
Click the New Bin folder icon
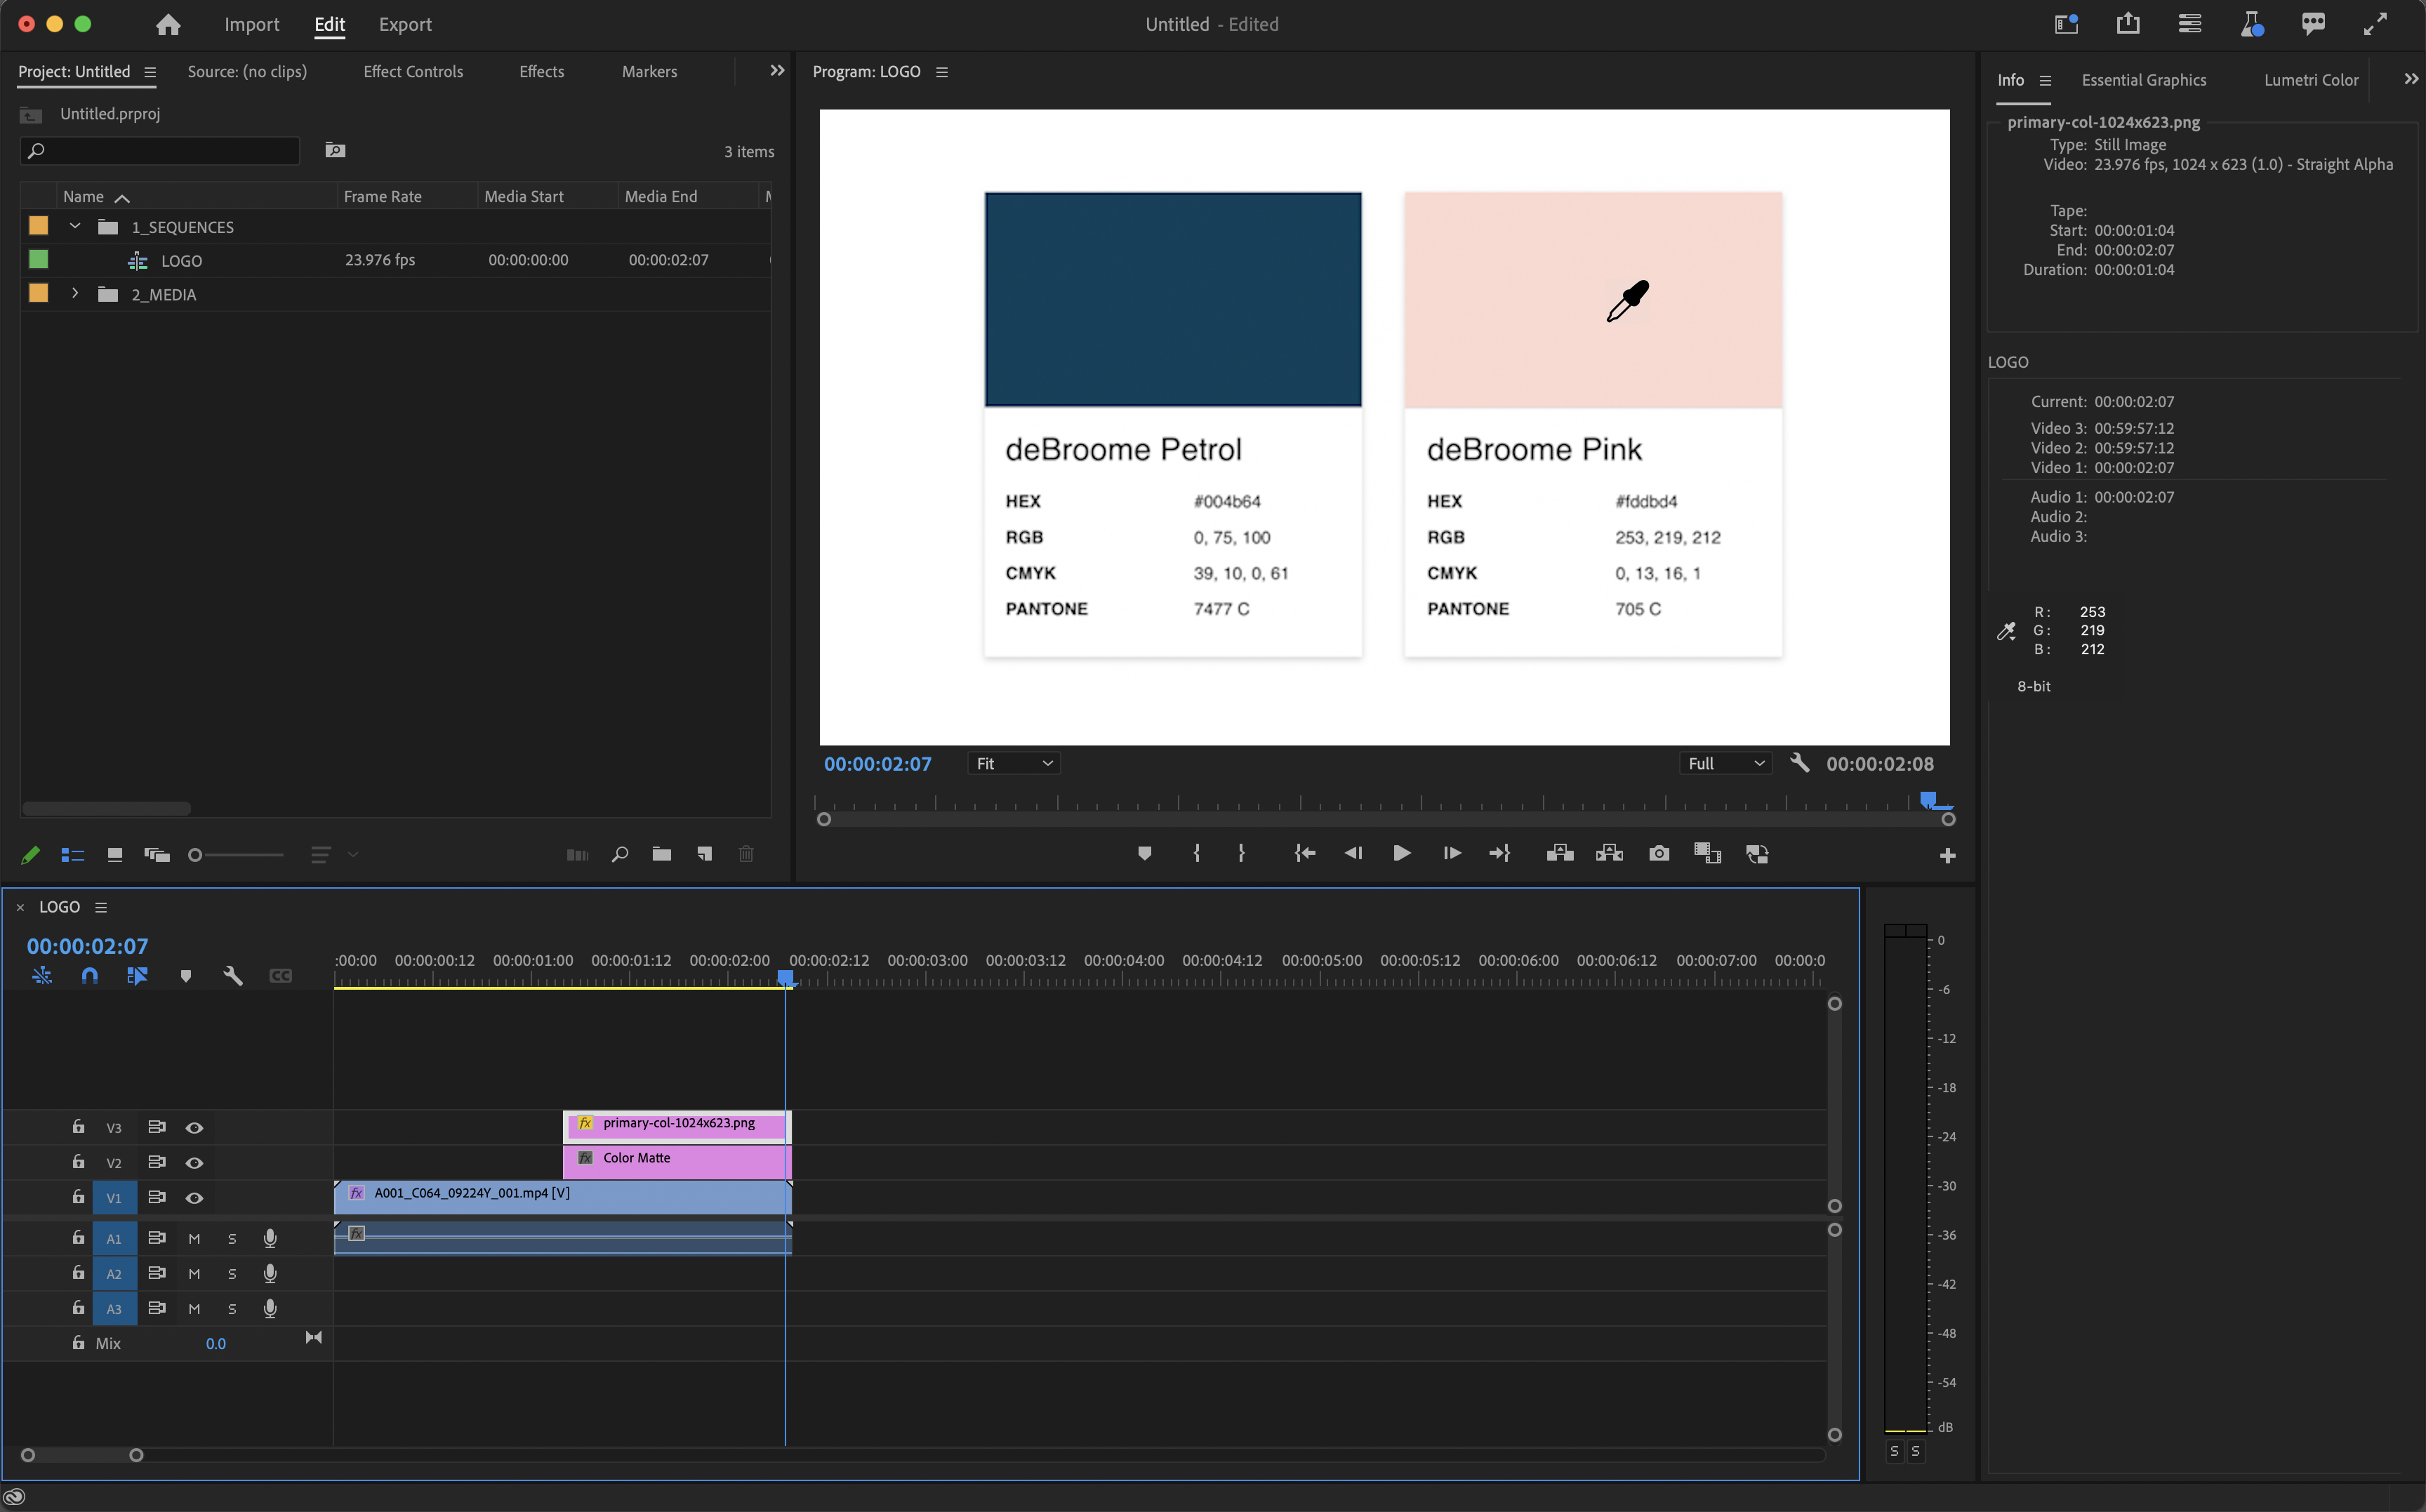(x=661, y=854)
